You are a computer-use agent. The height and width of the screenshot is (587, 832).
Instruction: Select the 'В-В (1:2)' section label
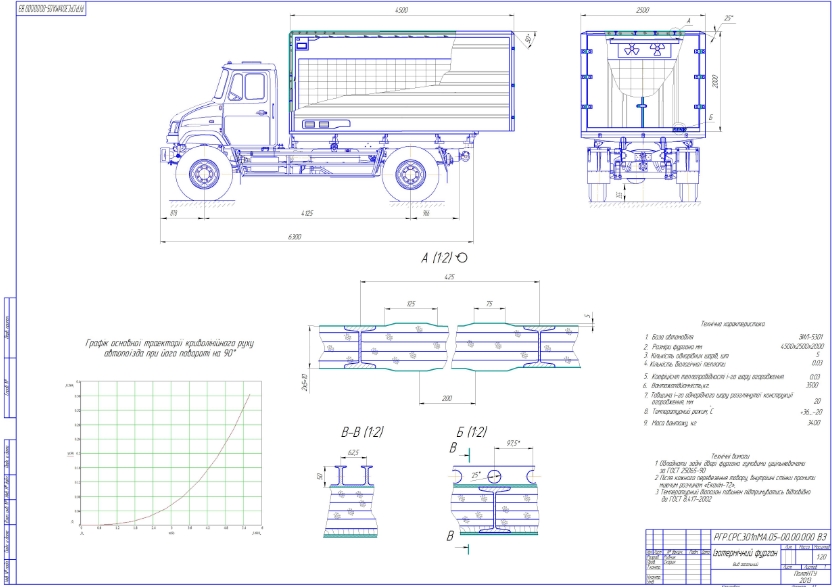coord(361,433)
